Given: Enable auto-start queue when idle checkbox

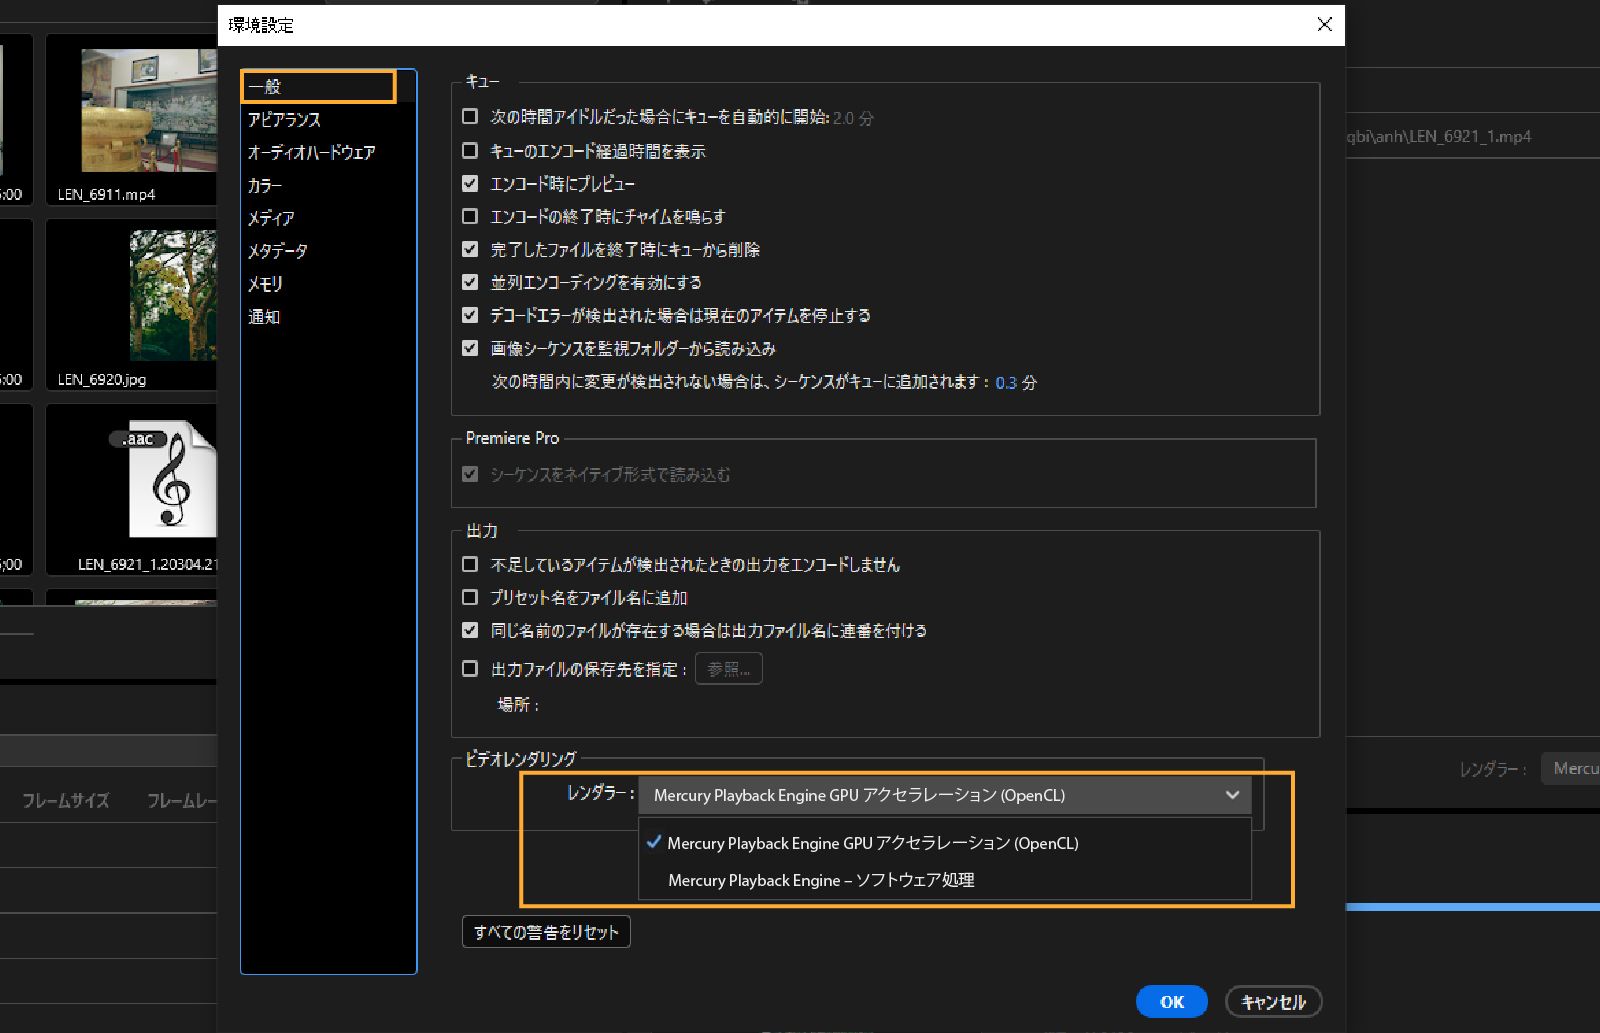Looking at the screenshot, I should tap(470, 117).
